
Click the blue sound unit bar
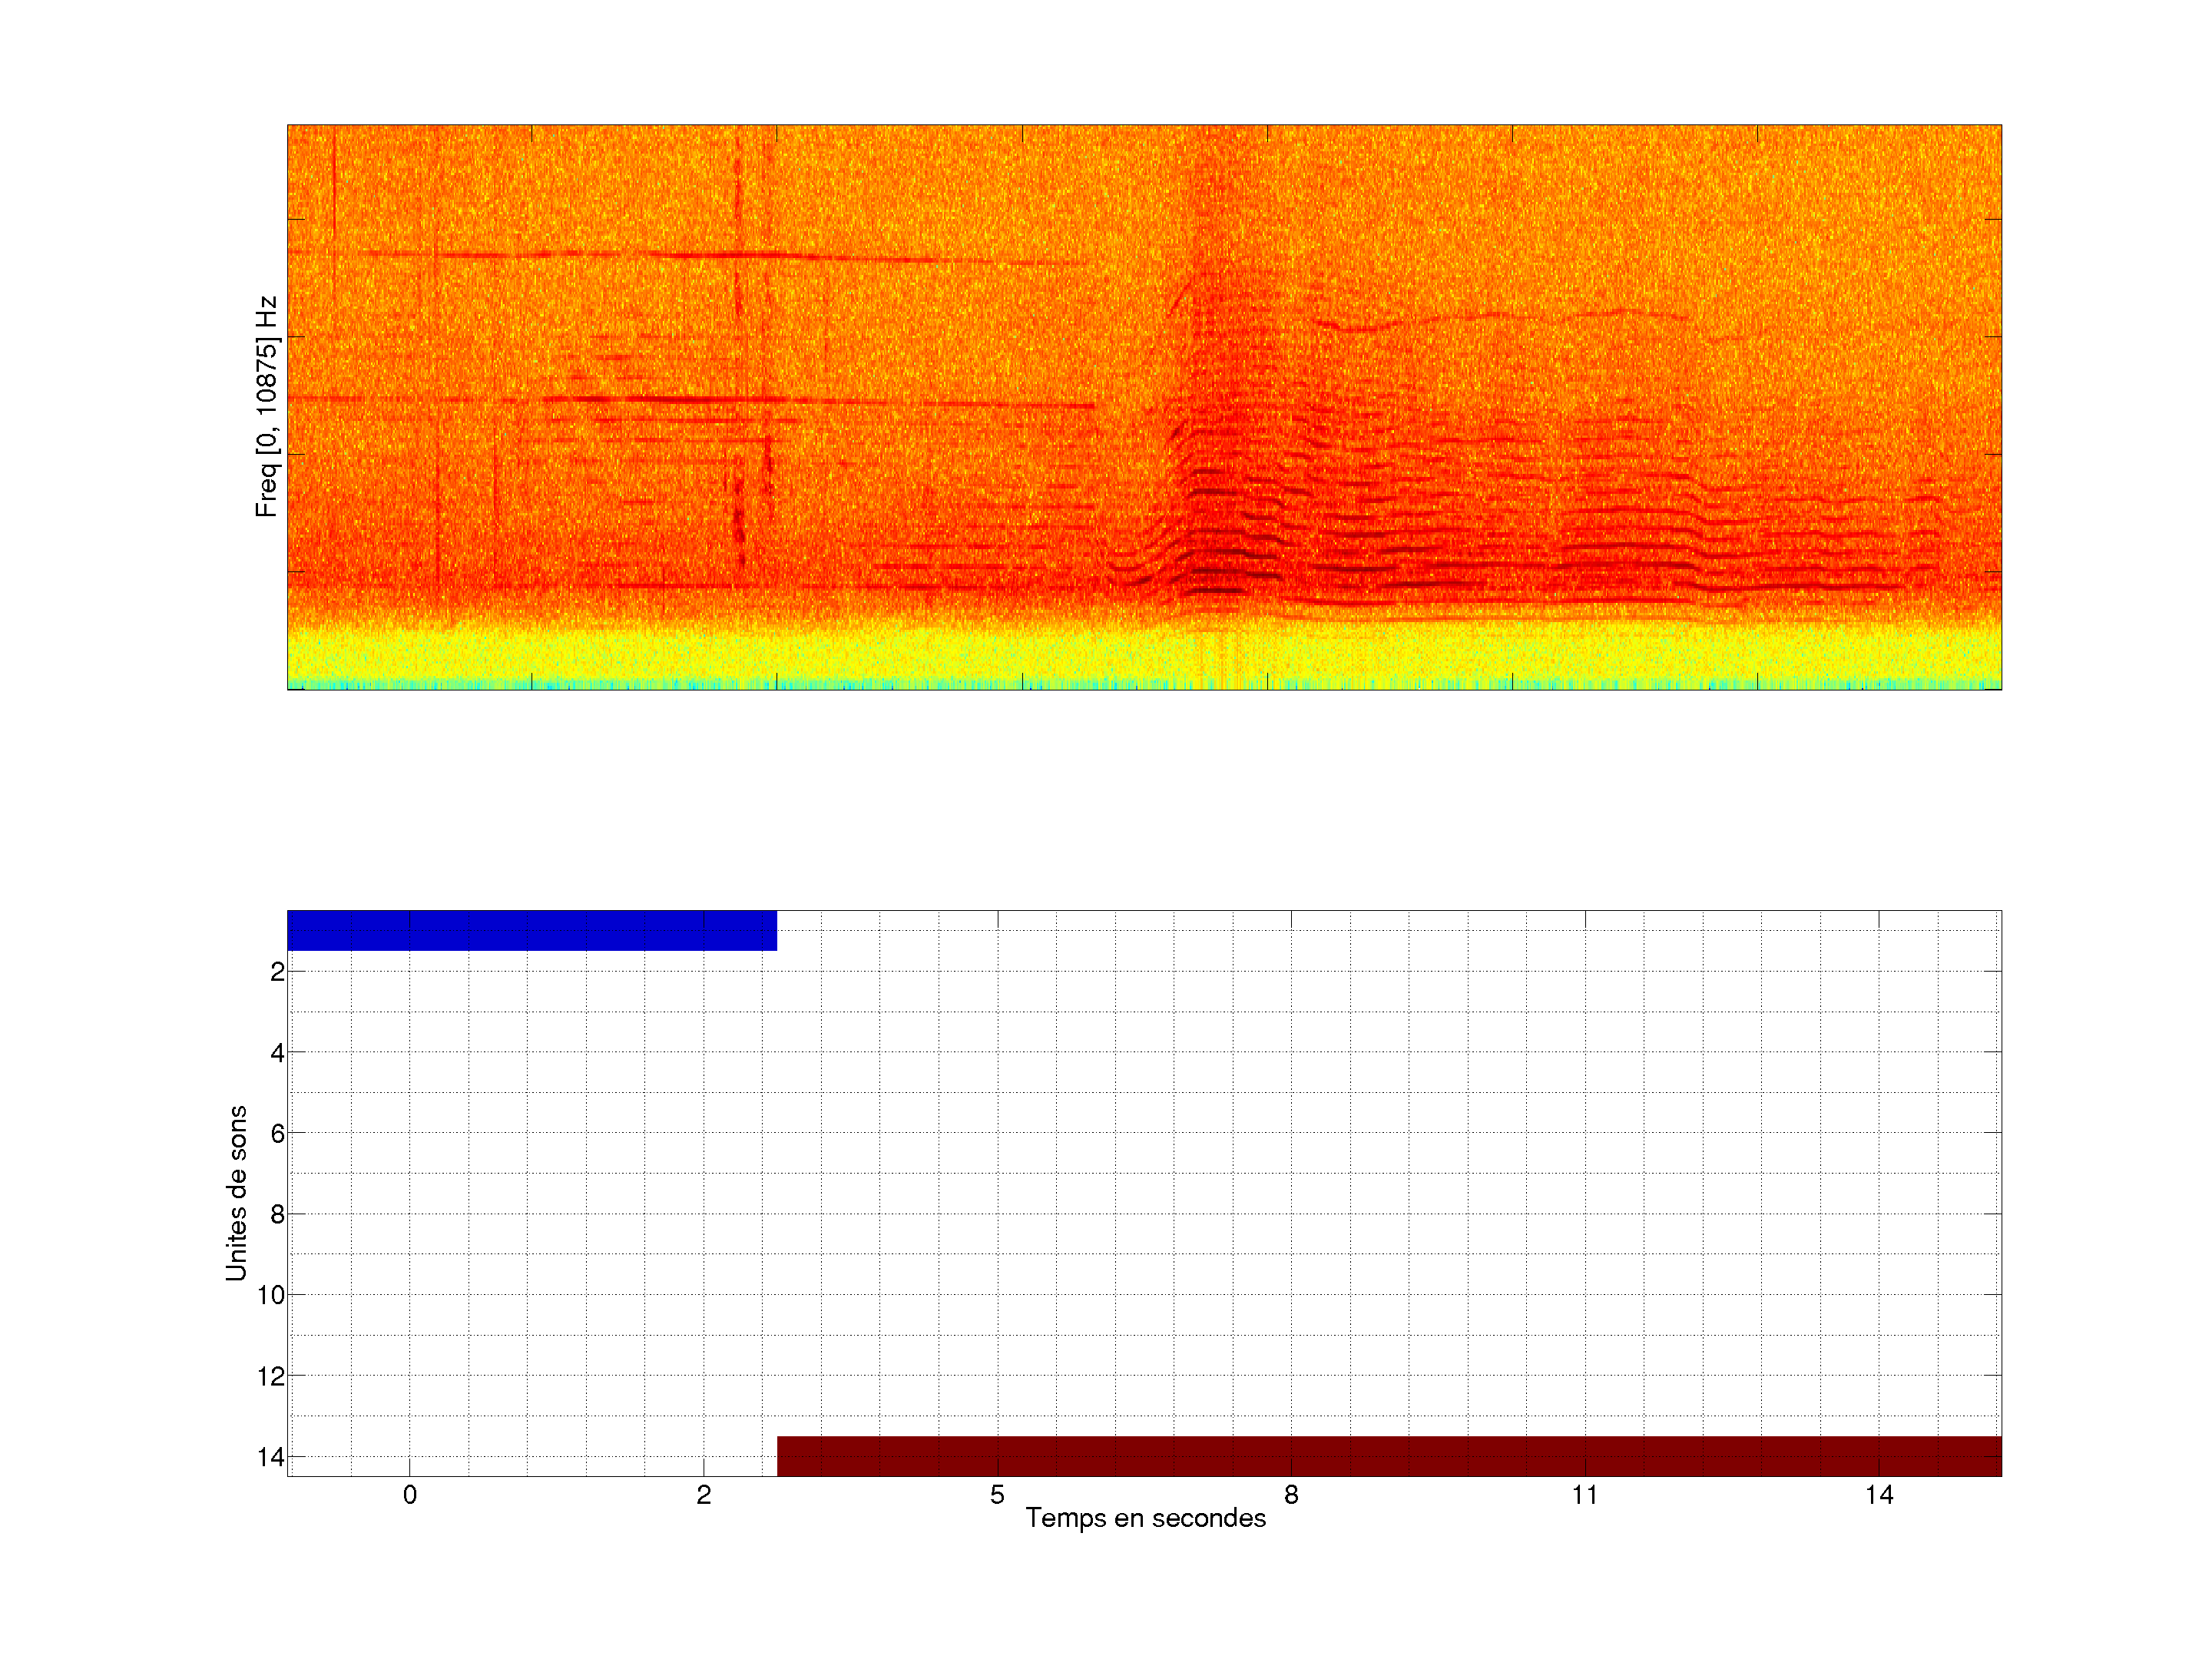point(531,930)
